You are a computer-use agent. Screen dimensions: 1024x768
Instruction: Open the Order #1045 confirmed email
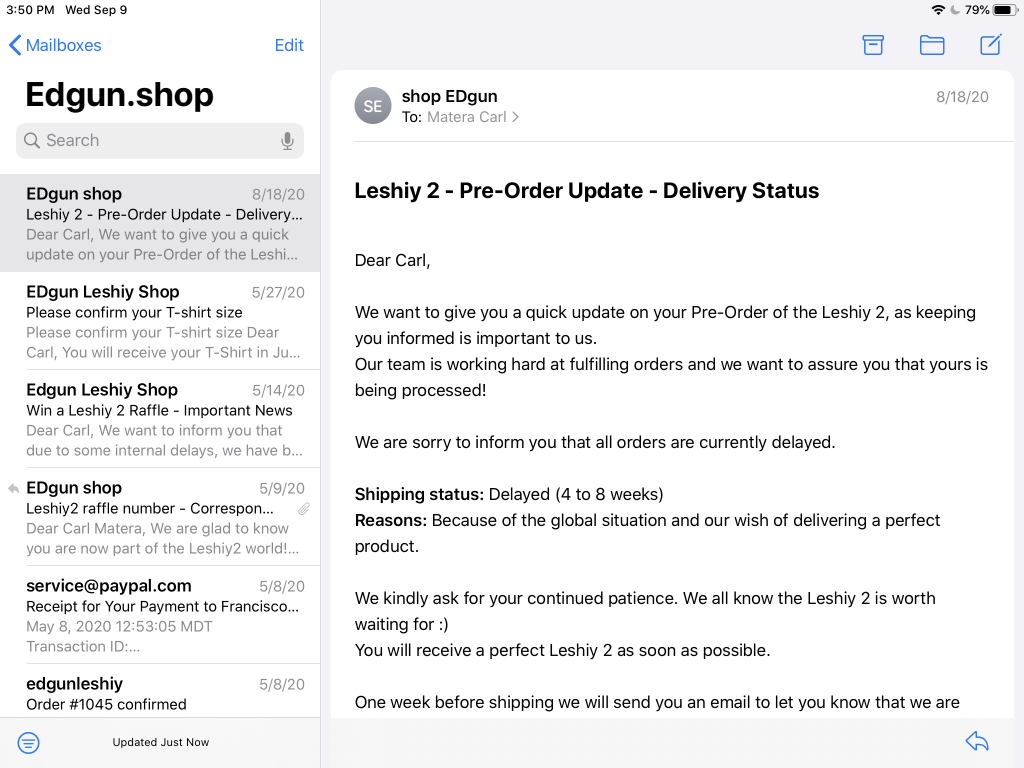coord(160,691)
